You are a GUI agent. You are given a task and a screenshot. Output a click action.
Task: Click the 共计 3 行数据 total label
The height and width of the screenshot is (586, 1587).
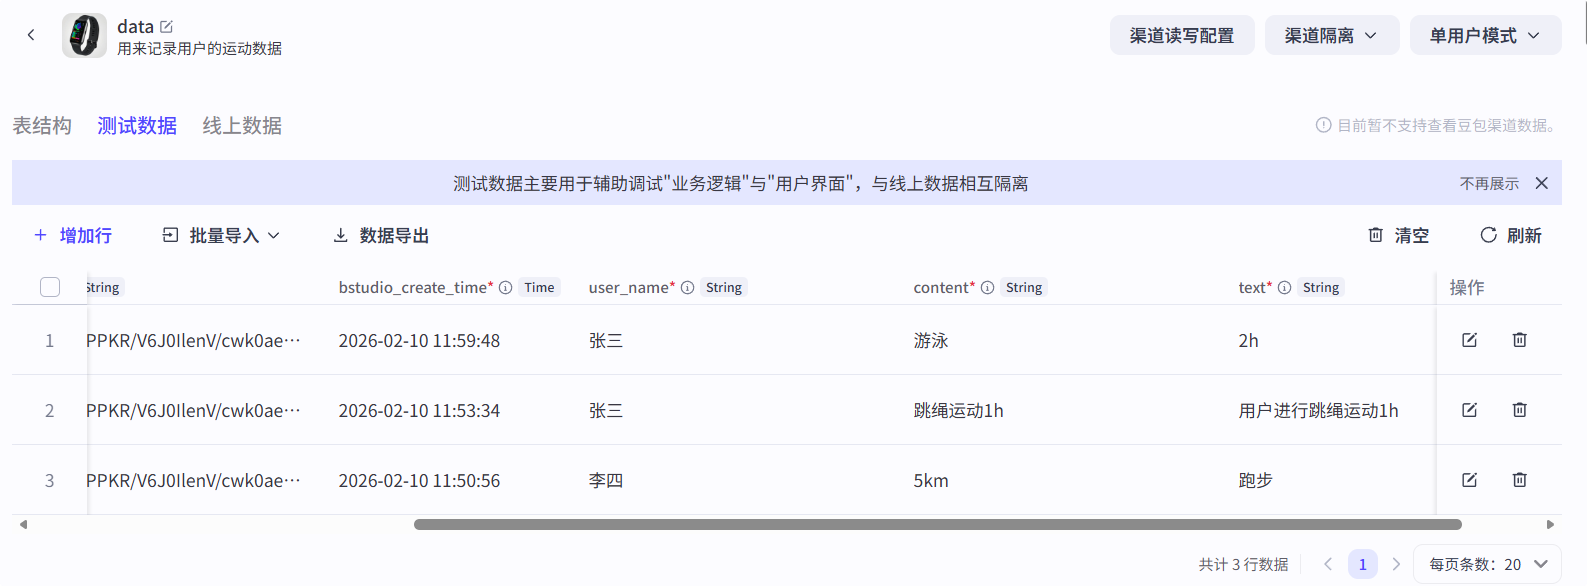(x=1243, y=565)
